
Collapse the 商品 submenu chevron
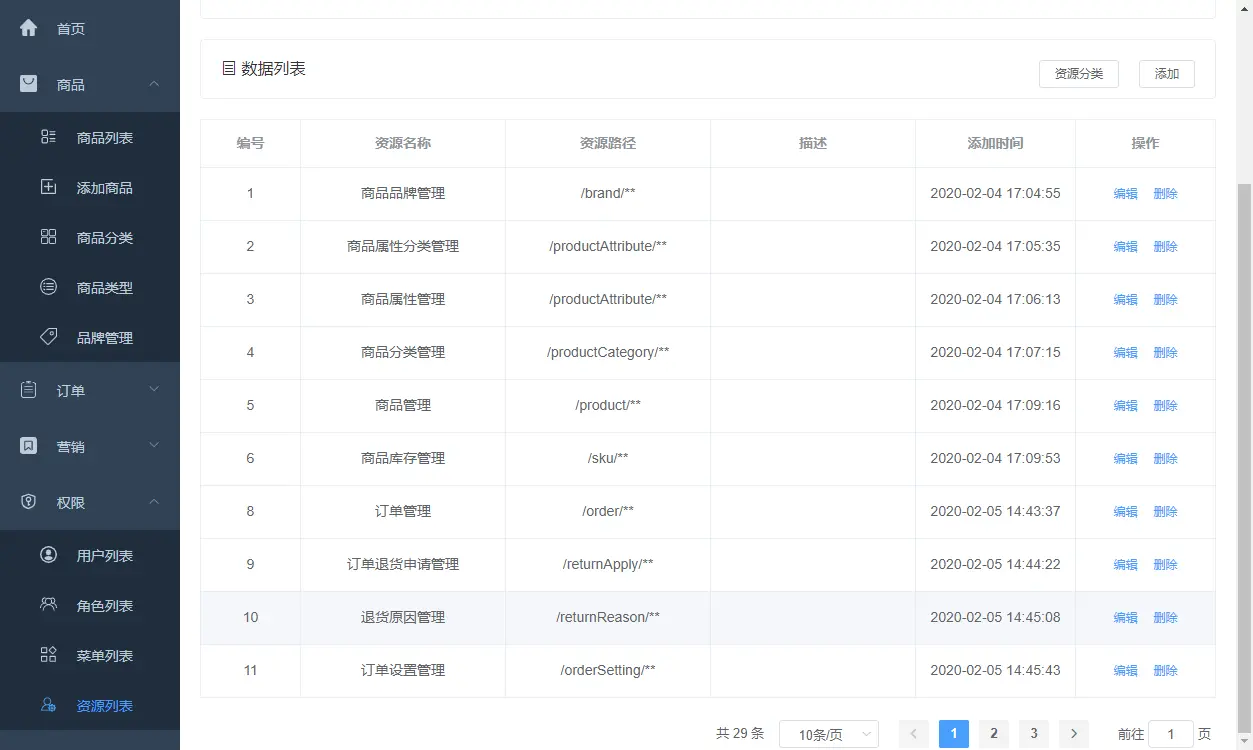click(154, 84)
